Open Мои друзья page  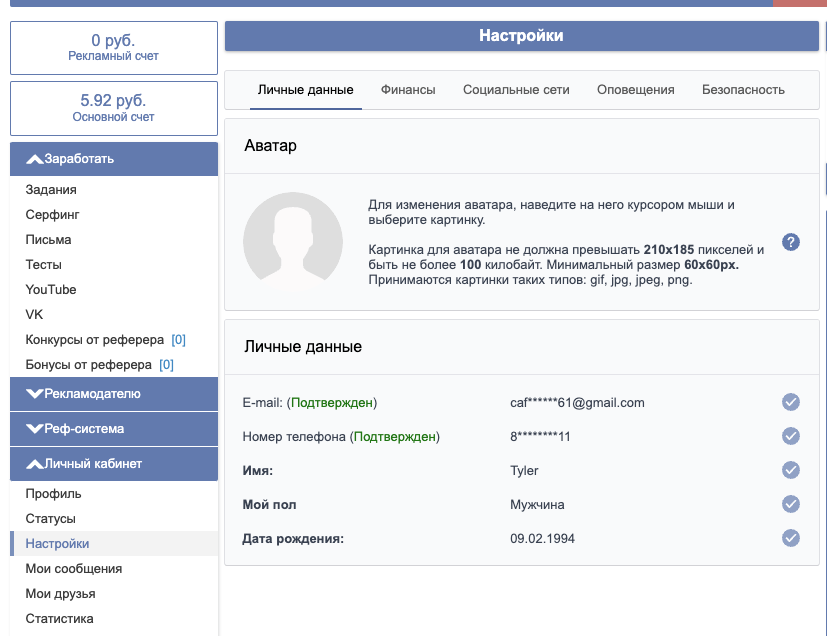60,593
